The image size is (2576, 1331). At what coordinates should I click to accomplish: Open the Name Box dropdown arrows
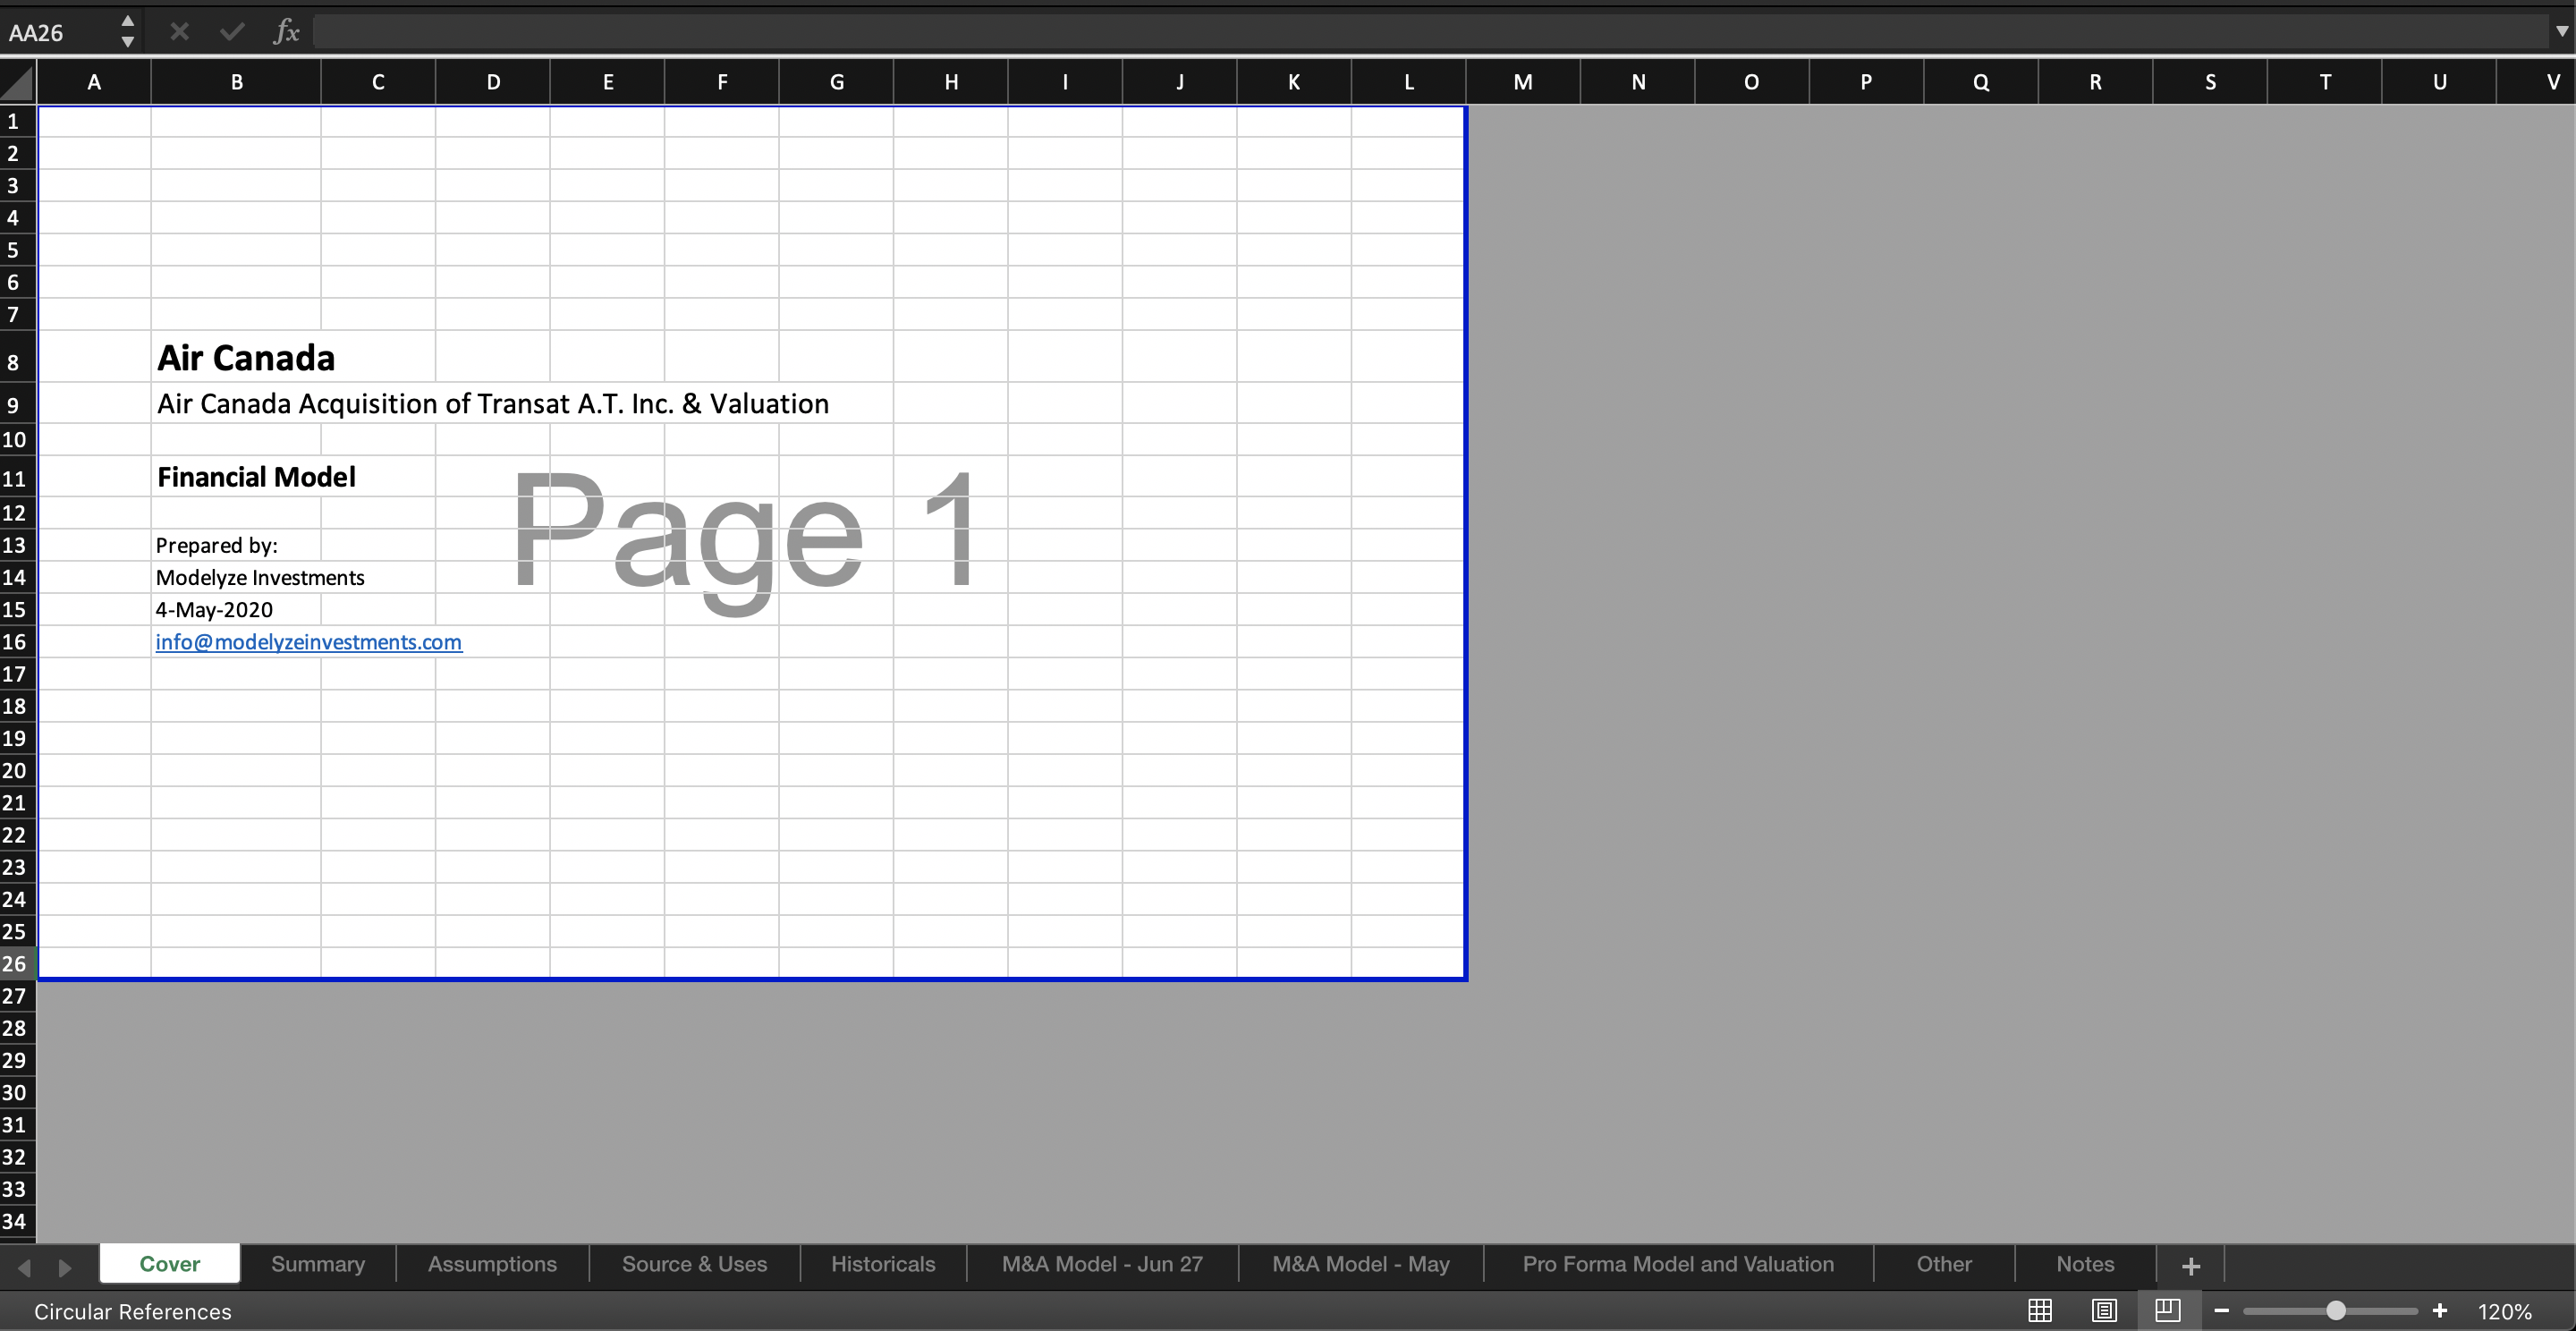127,32
